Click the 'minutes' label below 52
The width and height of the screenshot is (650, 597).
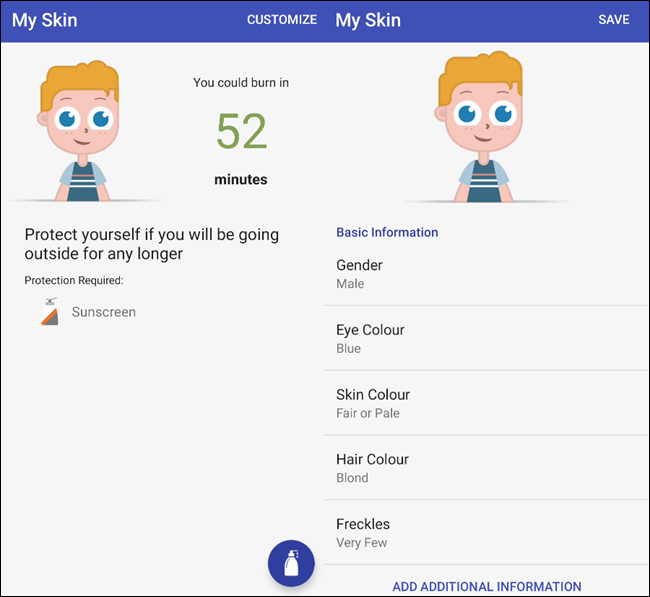pos(241,180)
